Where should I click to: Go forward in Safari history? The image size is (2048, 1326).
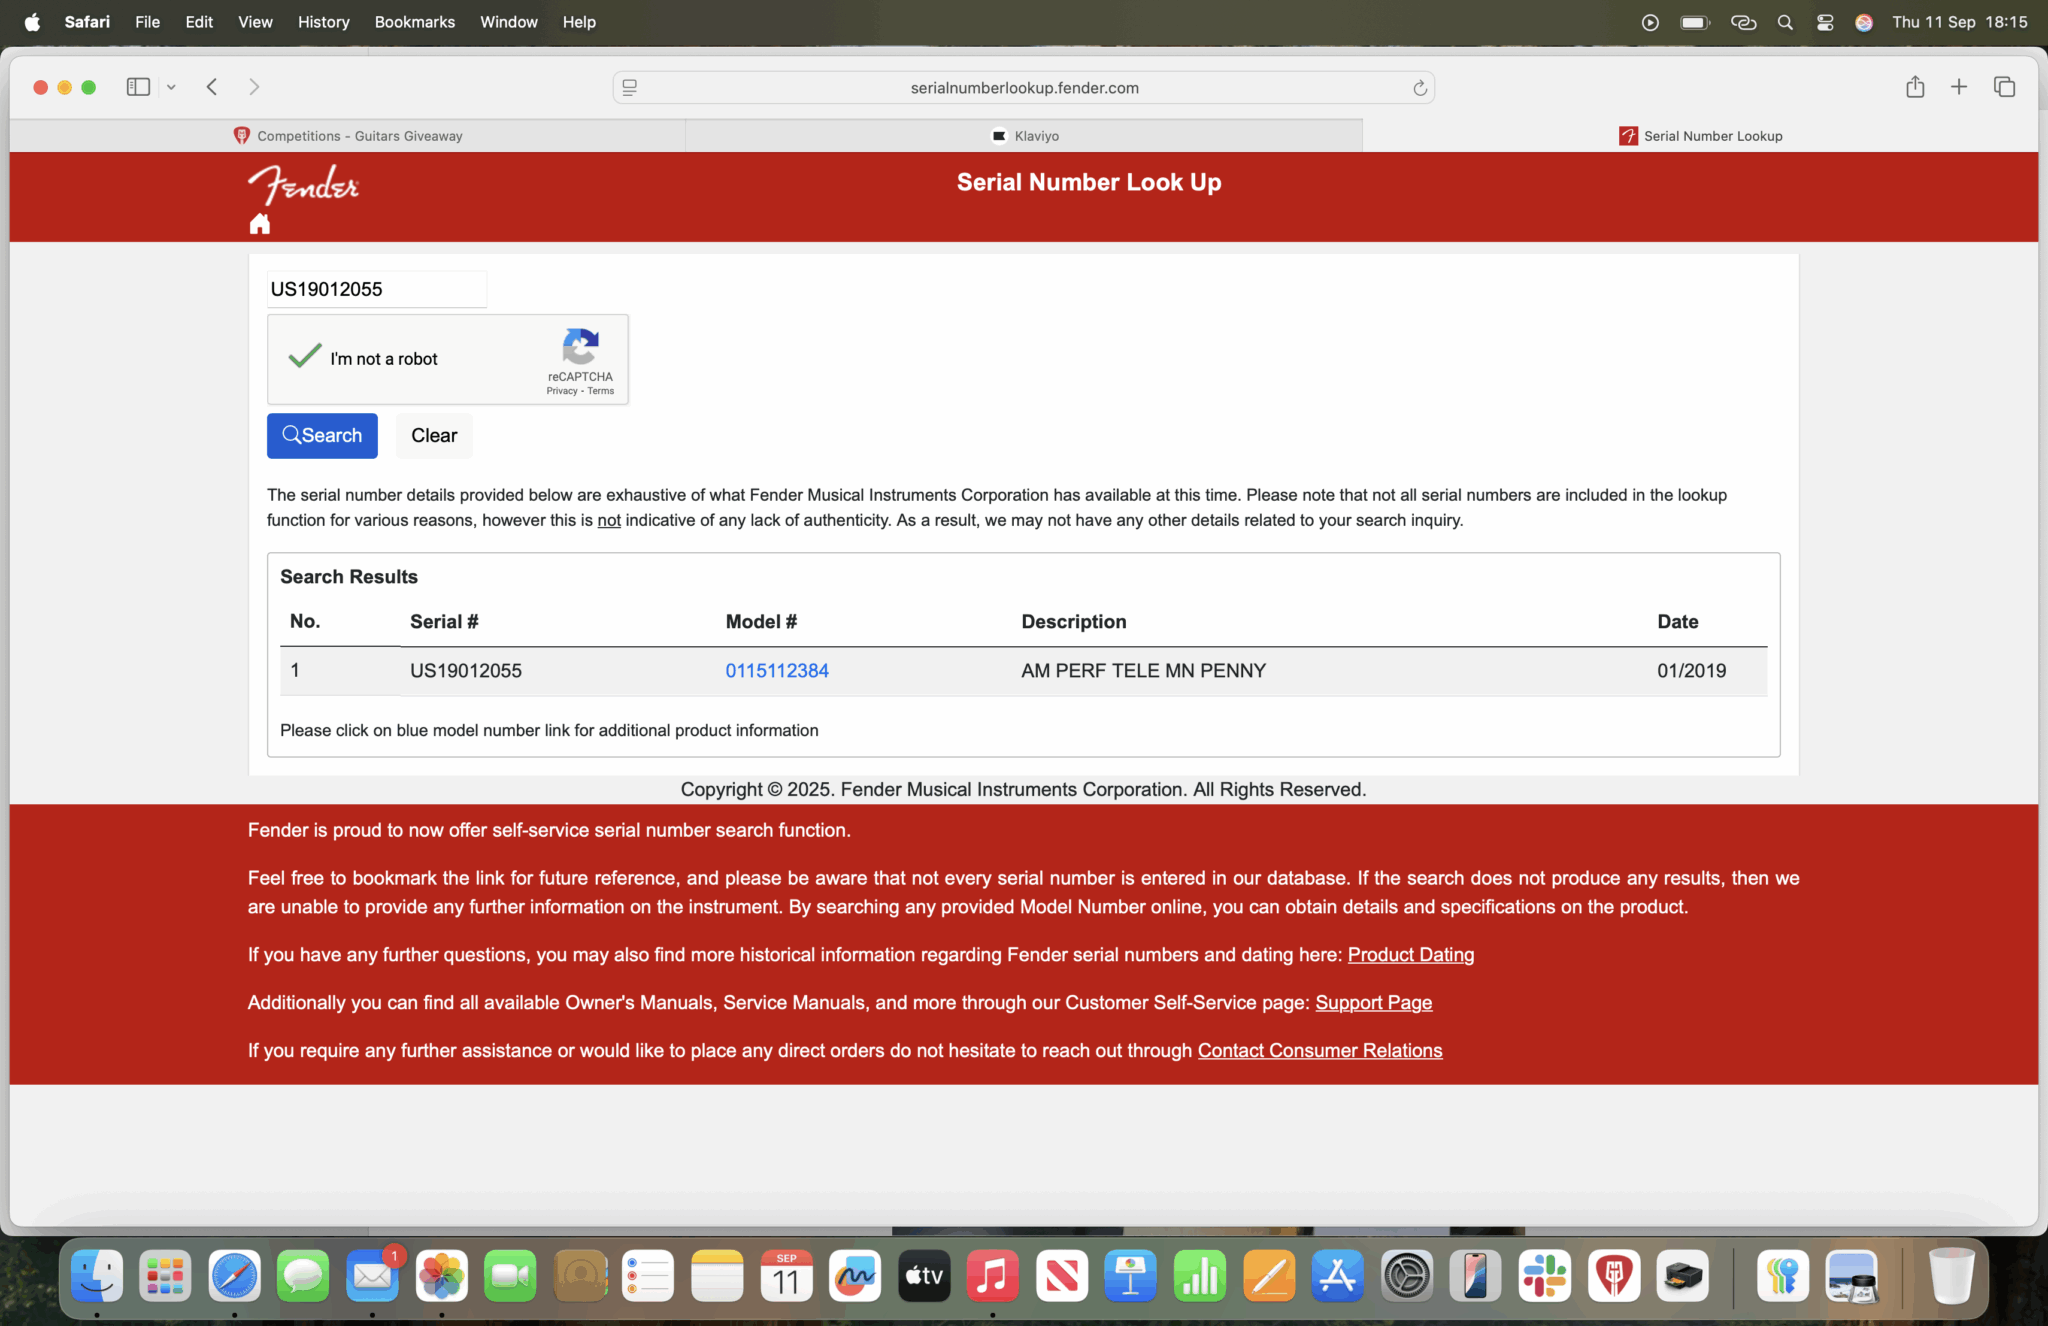click(x=254, y=87)
